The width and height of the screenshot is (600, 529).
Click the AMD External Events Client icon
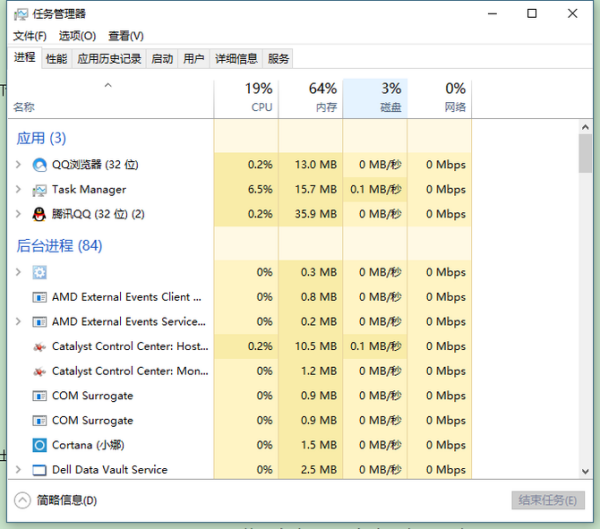[x=40, y=297]
